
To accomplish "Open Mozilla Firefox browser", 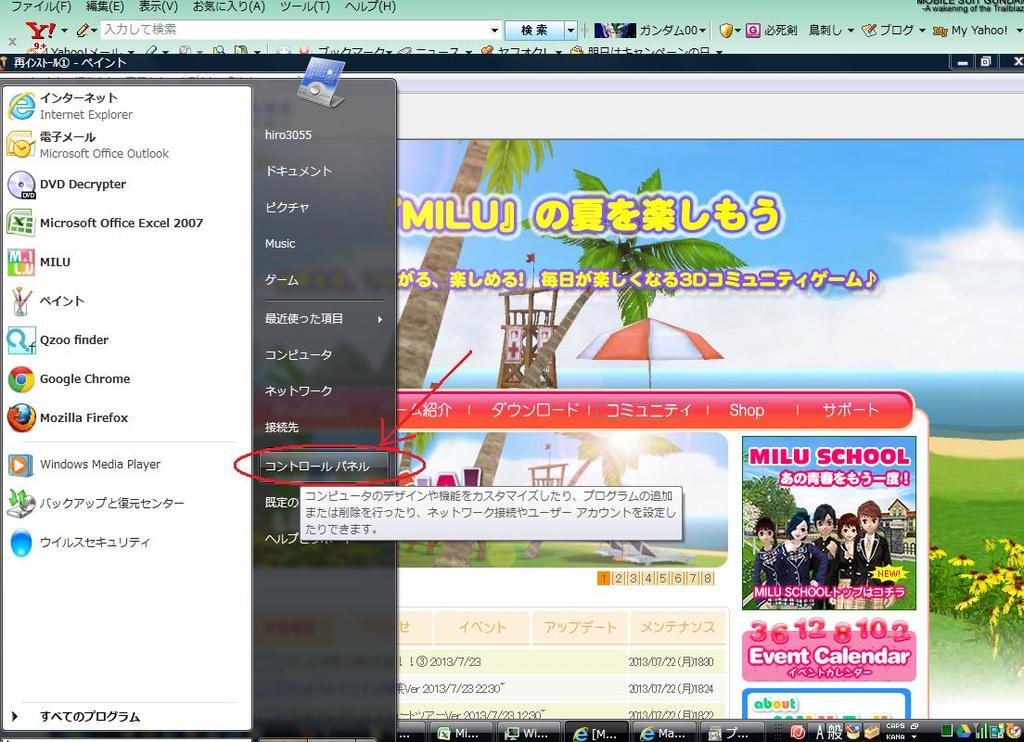I will 83,418.
